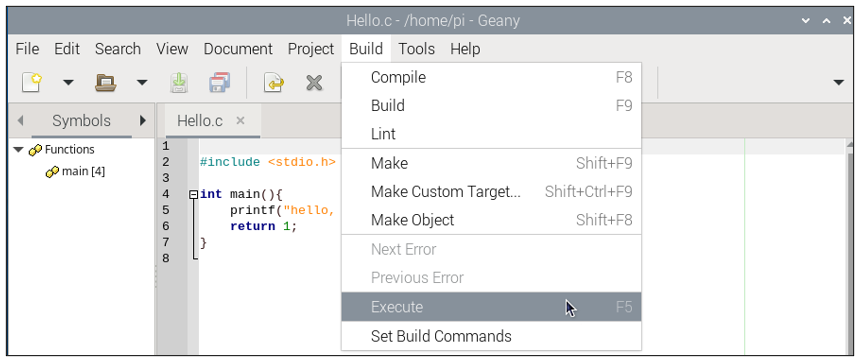Click the Reload file toolbar icon

[x=274, y=83]
